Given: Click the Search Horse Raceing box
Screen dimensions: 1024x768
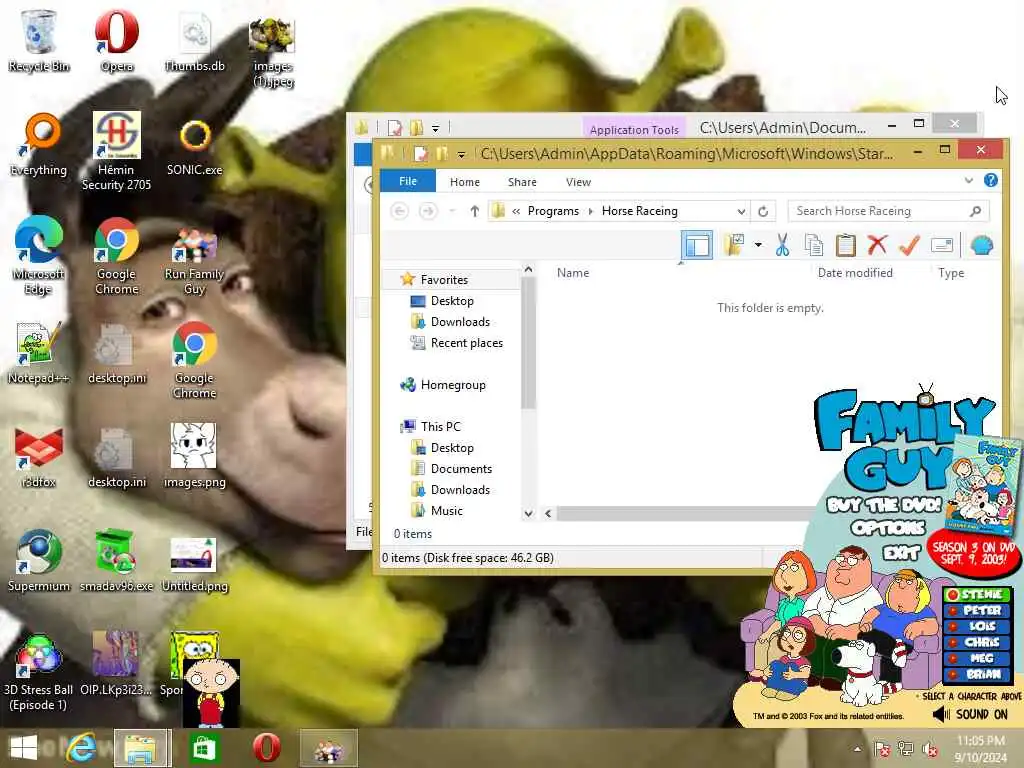Looking at the screenshot, I should pyautogui.click(x=888, y=211).
